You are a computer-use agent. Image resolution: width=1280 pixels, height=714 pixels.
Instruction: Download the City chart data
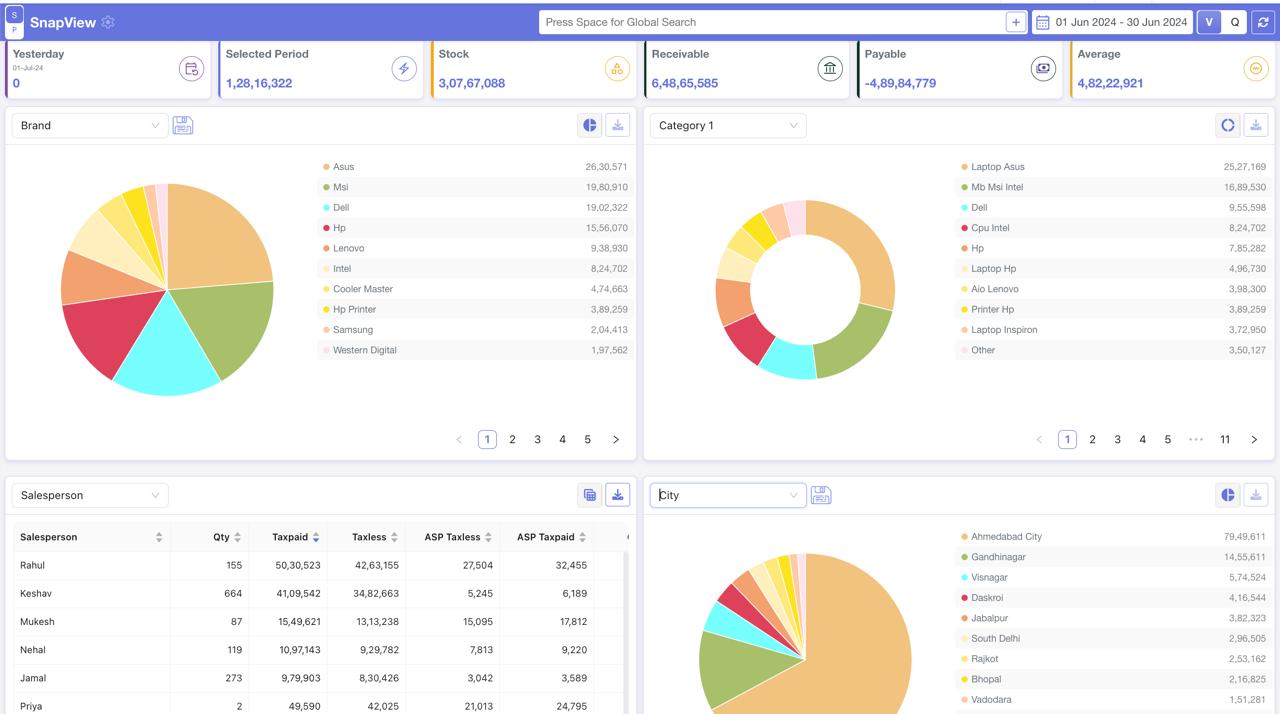pos(1256,495)
